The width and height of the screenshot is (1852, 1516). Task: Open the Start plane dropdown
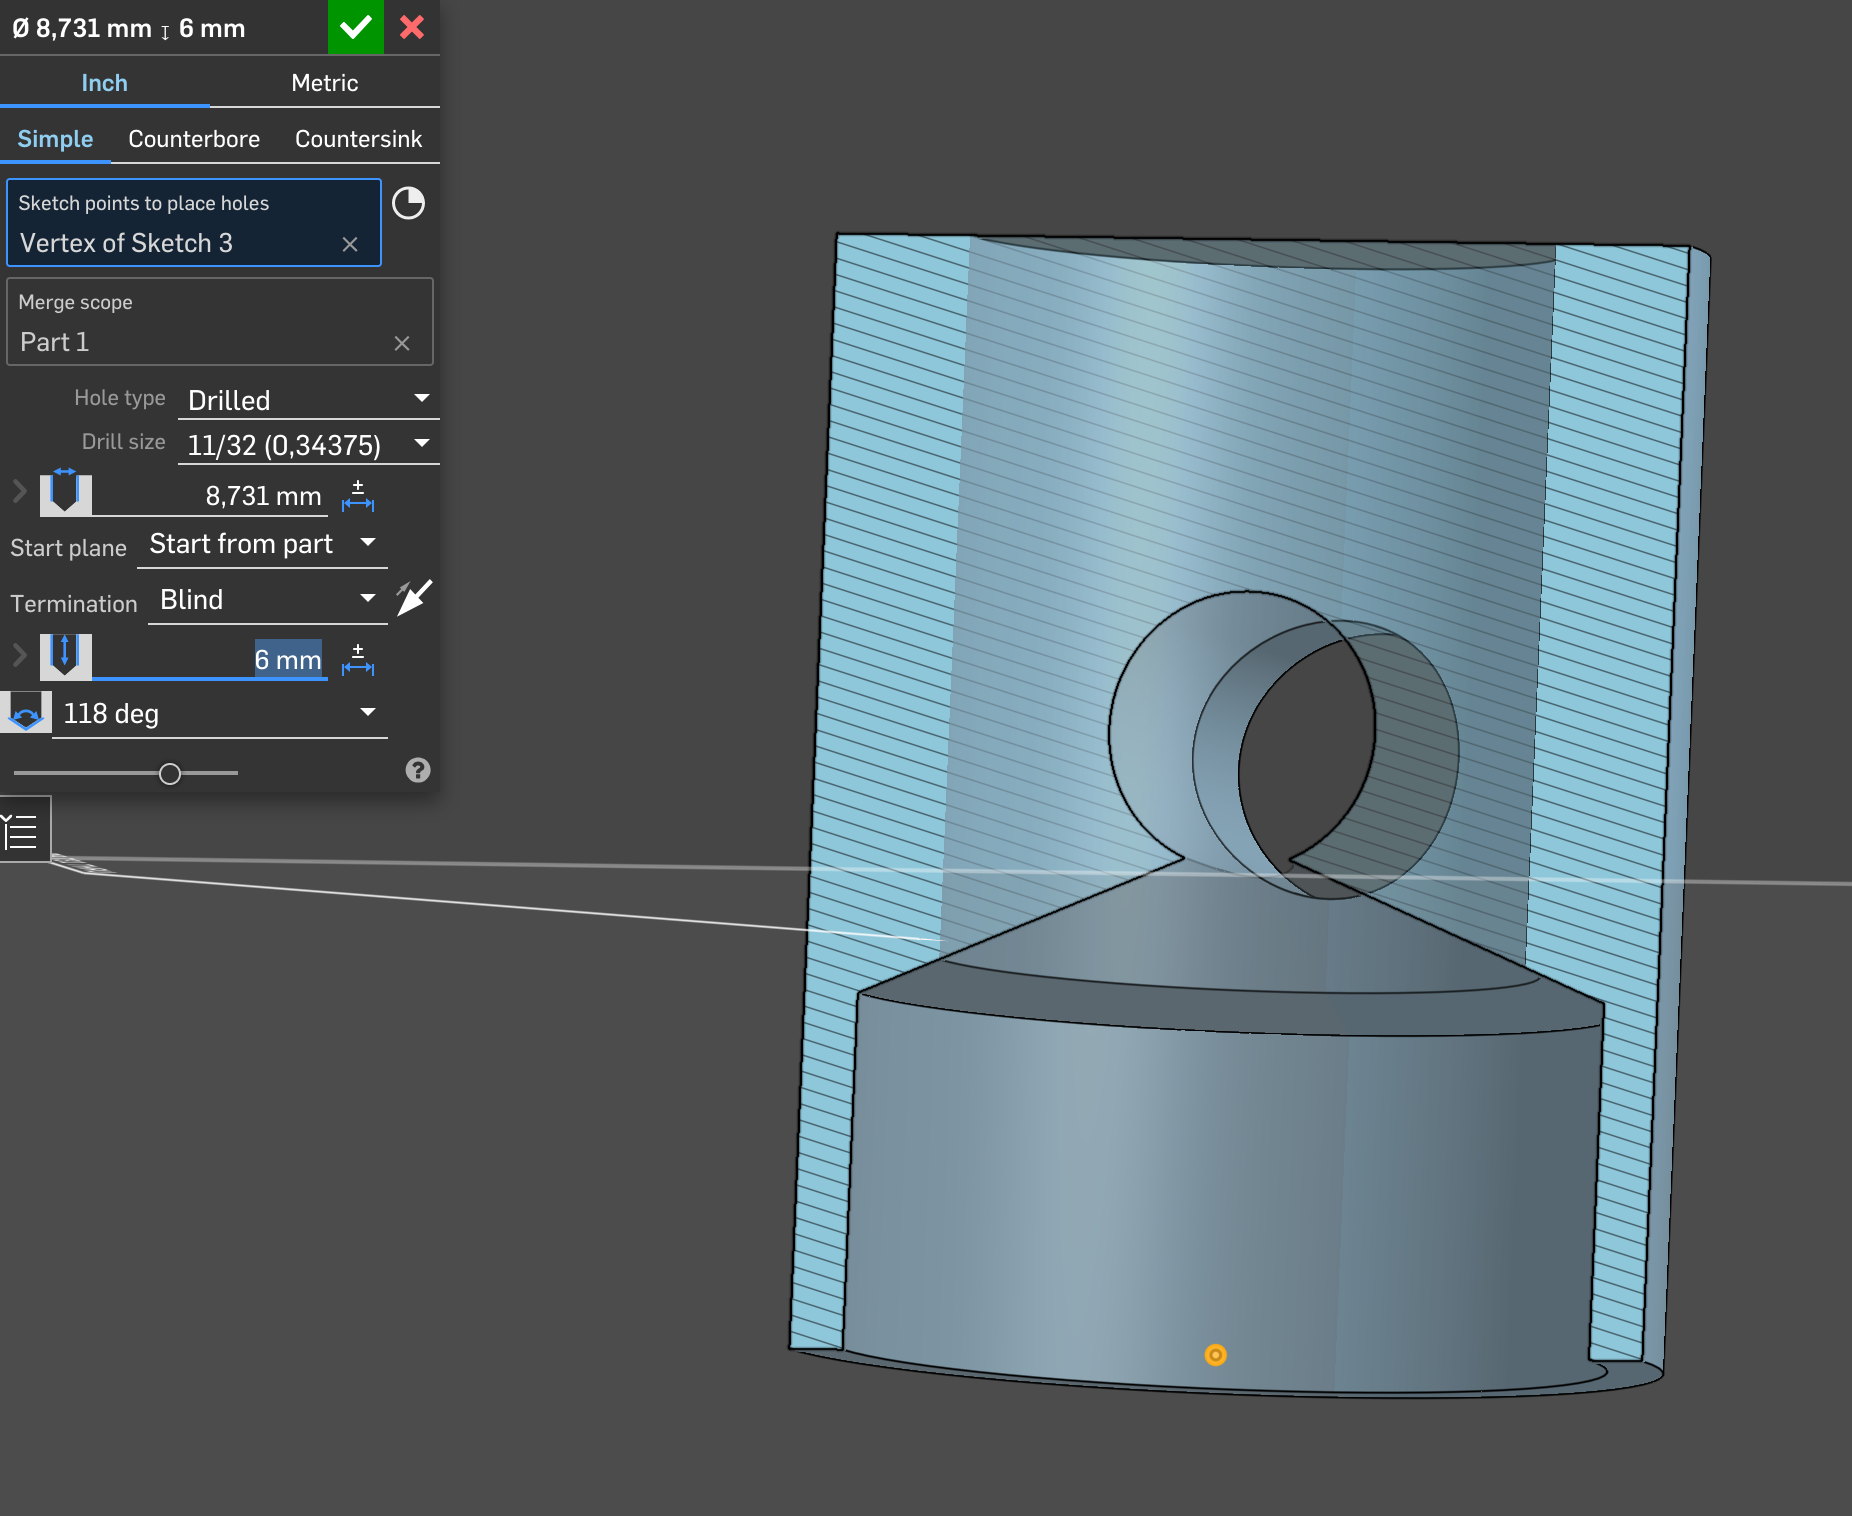tap(262, 544)
